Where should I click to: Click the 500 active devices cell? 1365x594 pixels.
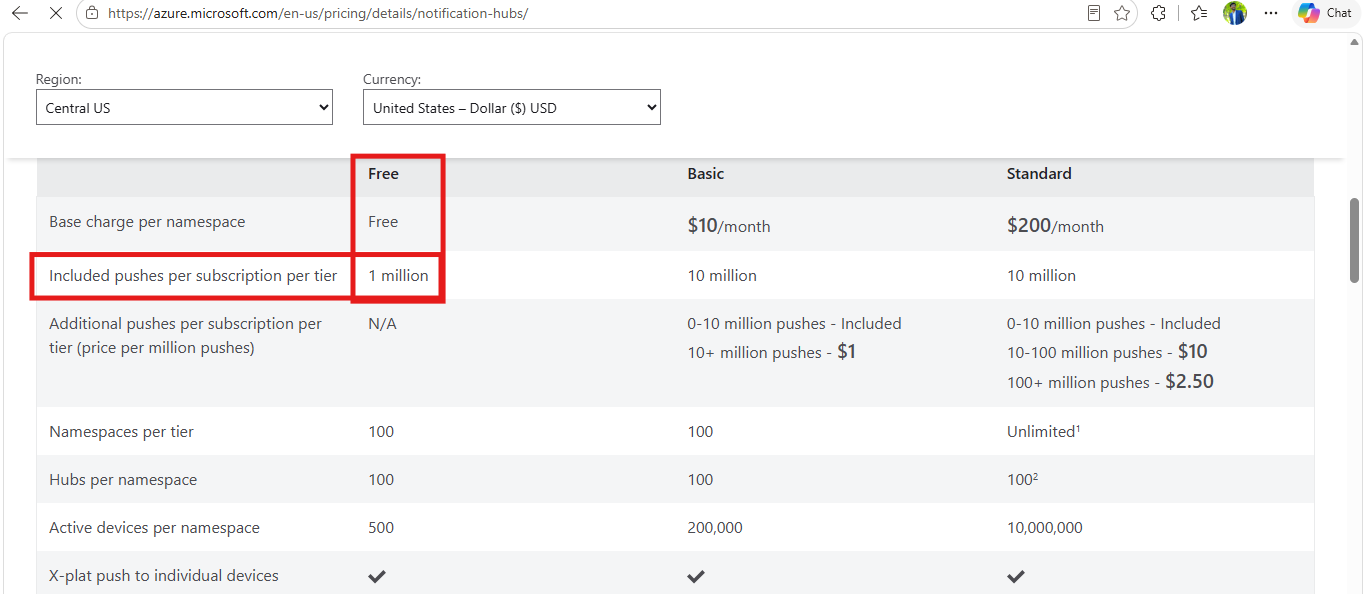381,528
